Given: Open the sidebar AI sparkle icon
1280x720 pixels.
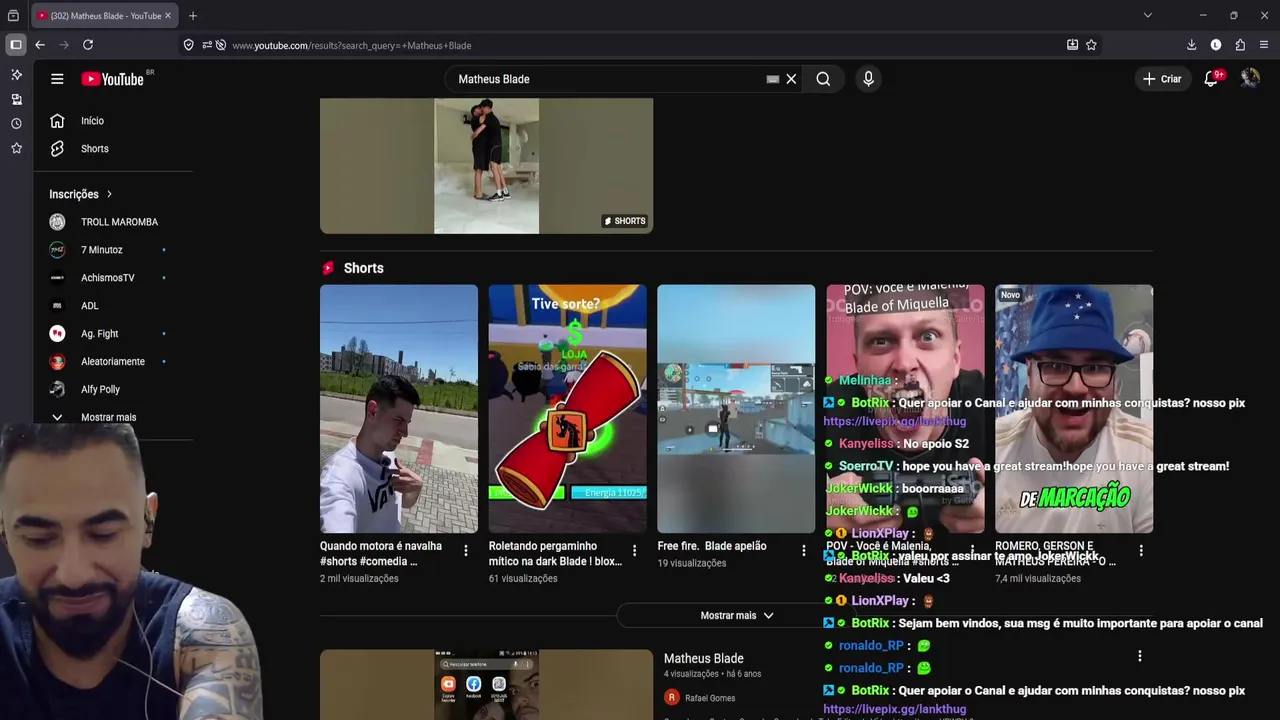Looking at the screenshot, I should coord(16,75).
